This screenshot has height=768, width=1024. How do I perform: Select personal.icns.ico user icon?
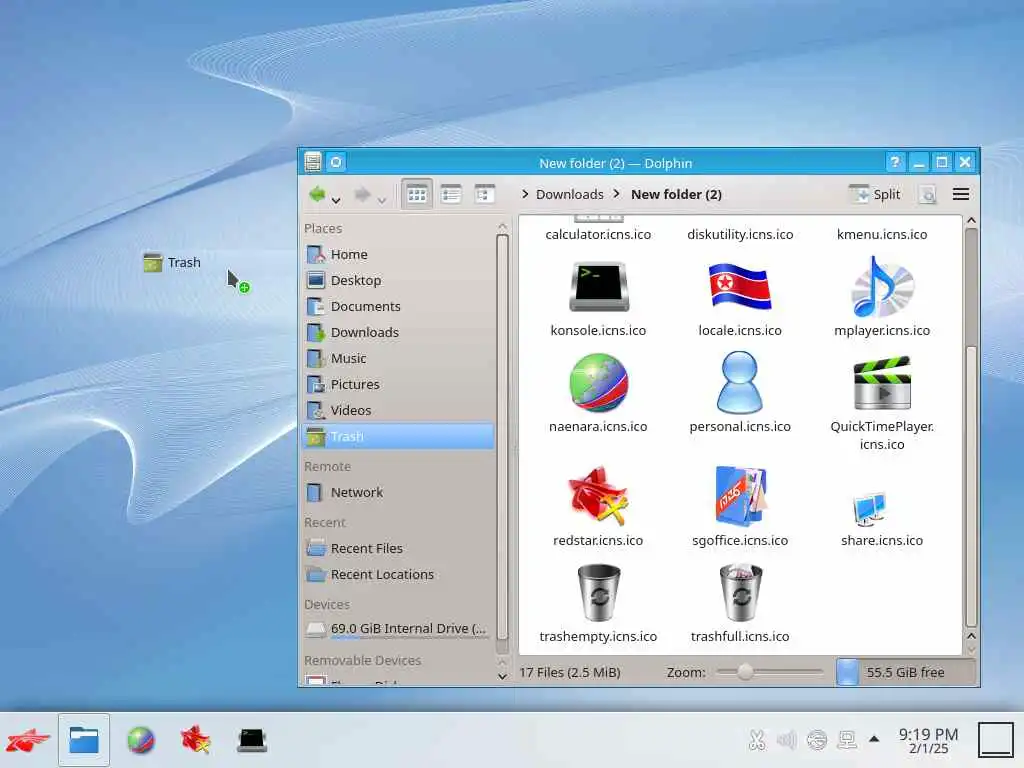tap(739, 383)
